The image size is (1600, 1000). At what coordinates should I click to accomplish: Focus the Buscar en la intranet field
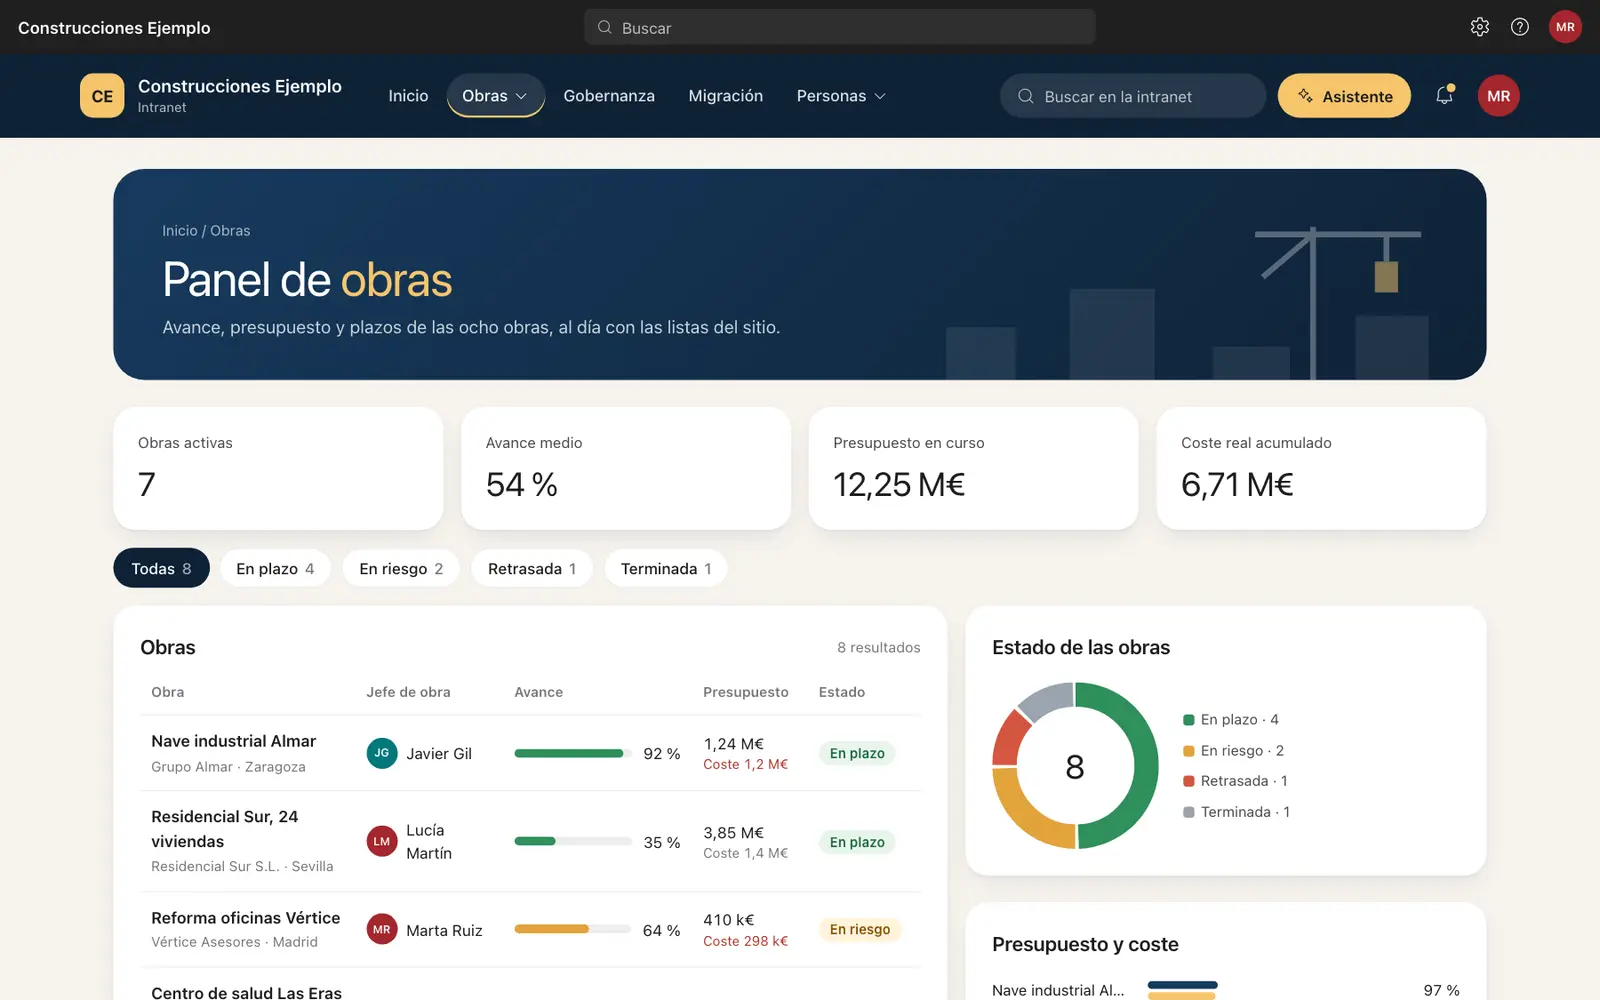pos(1133,96)
